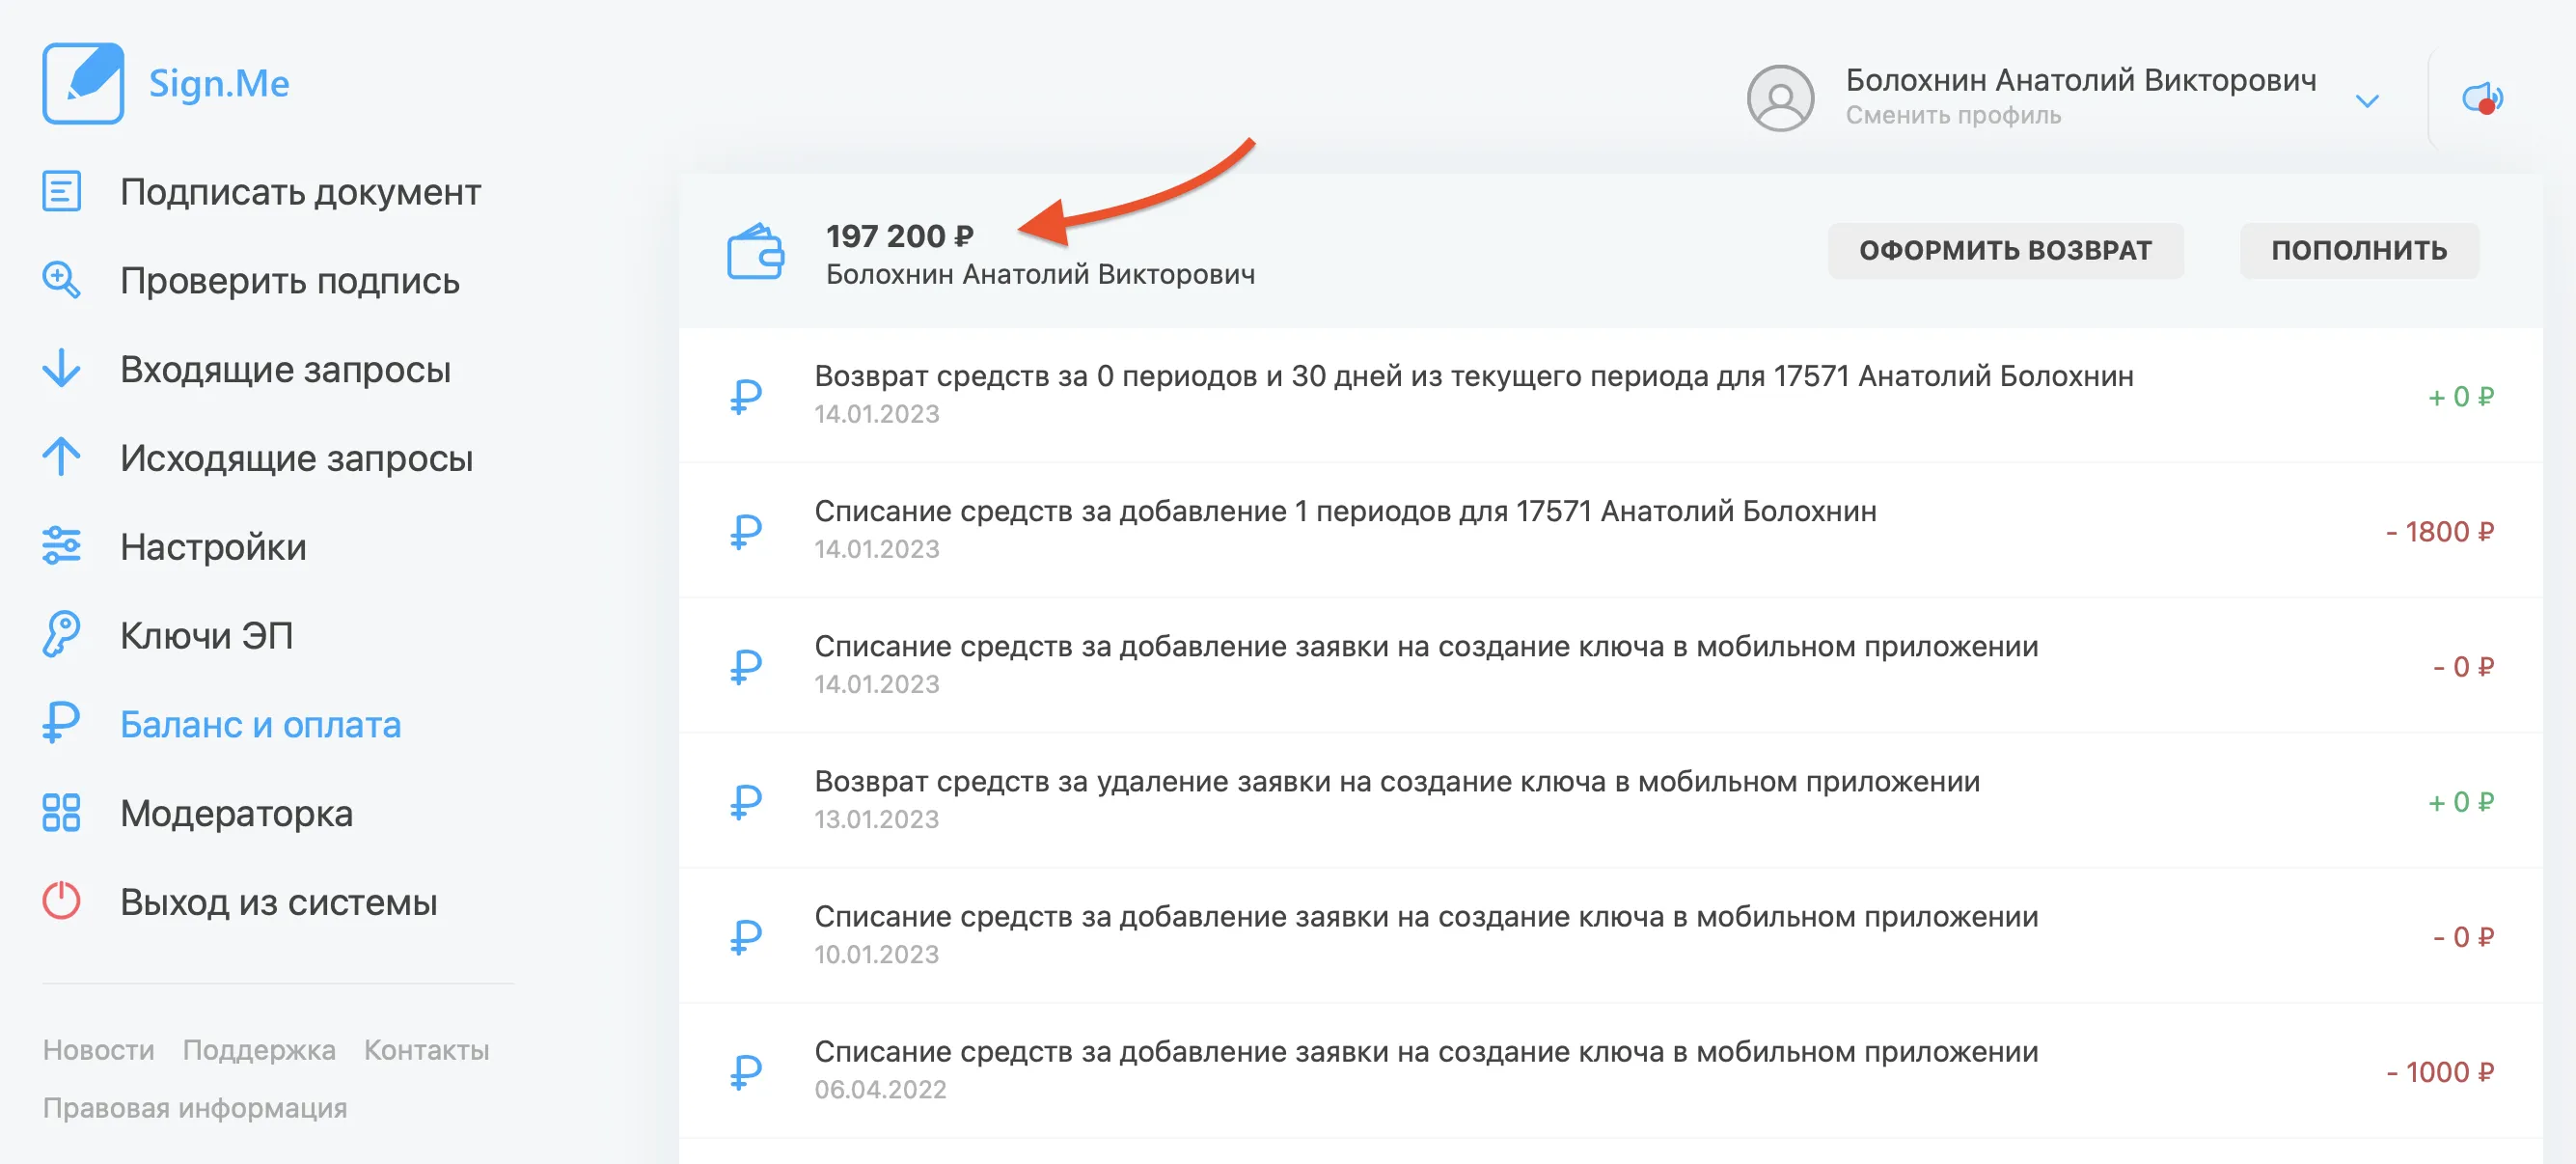The width and height of the screenshot is (2576, 1164).
Task: Click the wallet icon in balance header
Action: [755, 252]
